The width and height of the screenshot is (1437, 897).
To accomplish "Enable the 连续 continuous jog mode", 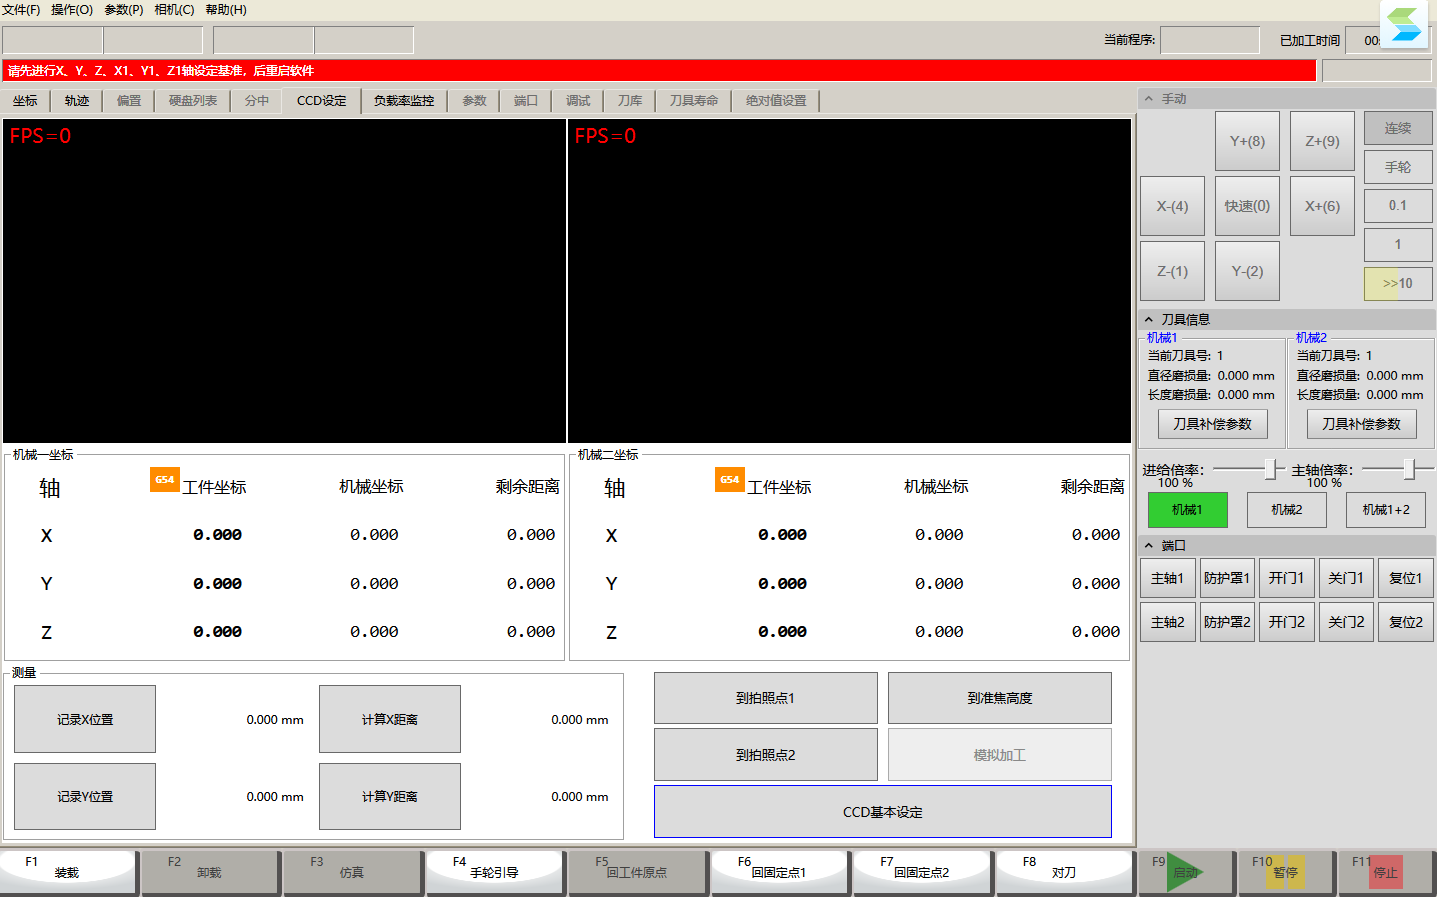I will click(1398, 128).
